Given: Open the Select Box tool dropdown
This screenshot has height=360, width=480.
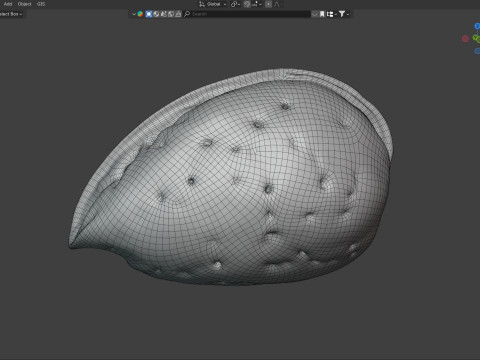Looking at the screenshot, I should 11,14.
